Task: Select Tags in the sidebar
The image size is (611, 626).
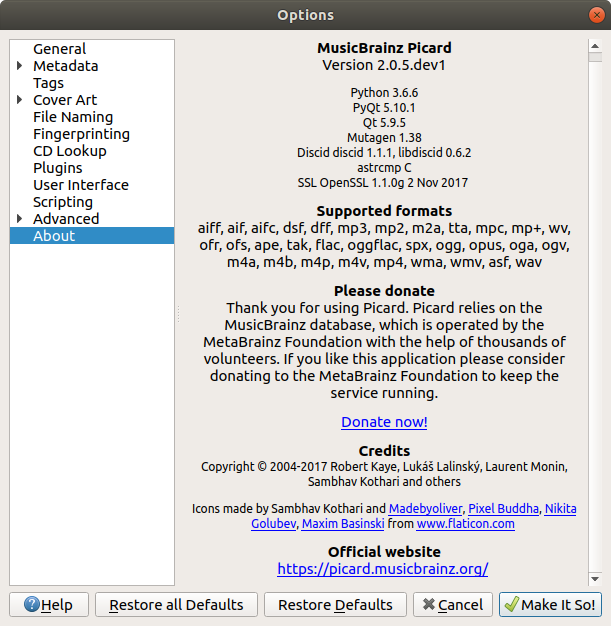Action: [48, 83]
